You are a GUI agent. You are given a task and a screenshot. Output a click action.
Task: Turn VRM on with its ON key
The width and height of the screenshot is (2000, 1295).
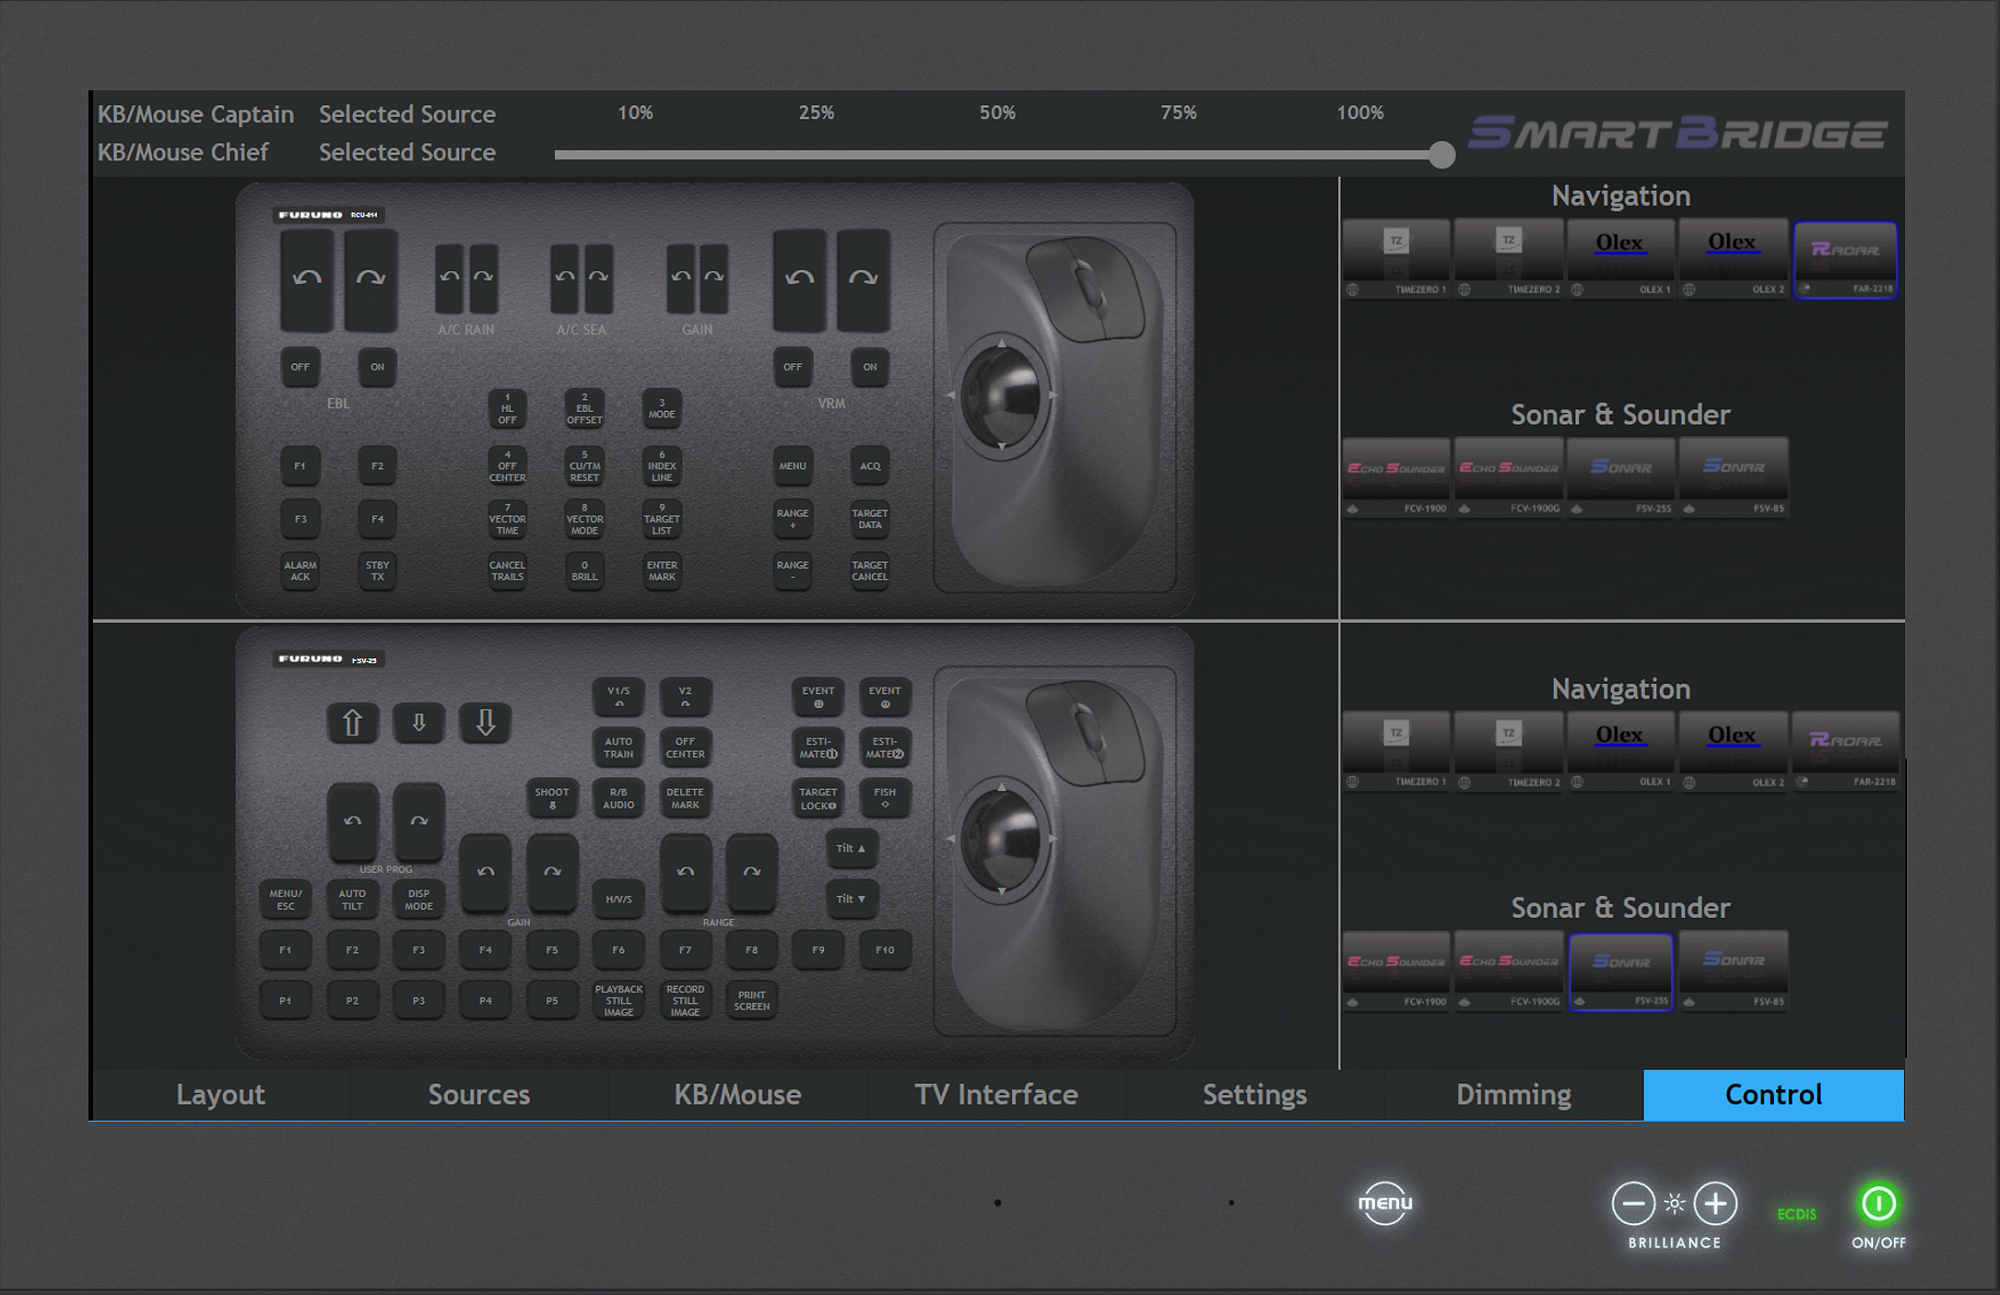[870, 367]
